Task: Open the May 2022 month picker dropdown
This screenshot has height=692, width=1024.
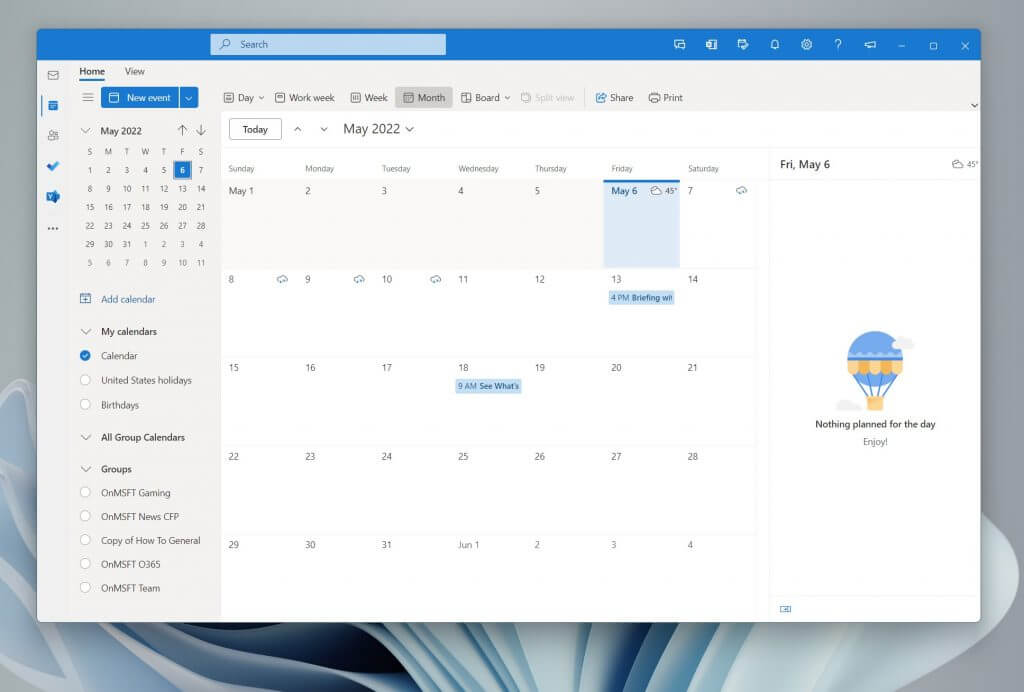Action: click(x=379, y=129)
